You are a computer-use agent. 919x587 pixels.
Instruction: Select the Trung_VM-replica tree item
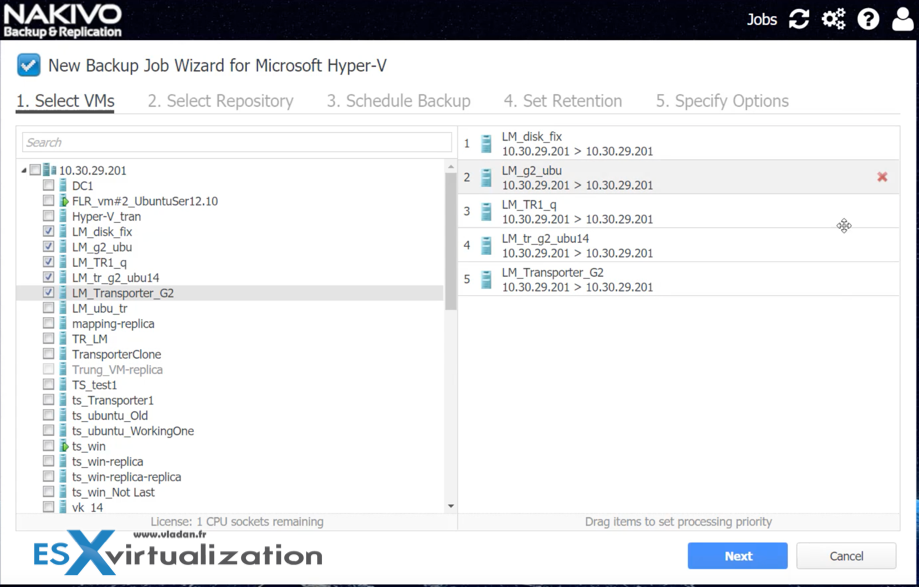pos(117,370)
